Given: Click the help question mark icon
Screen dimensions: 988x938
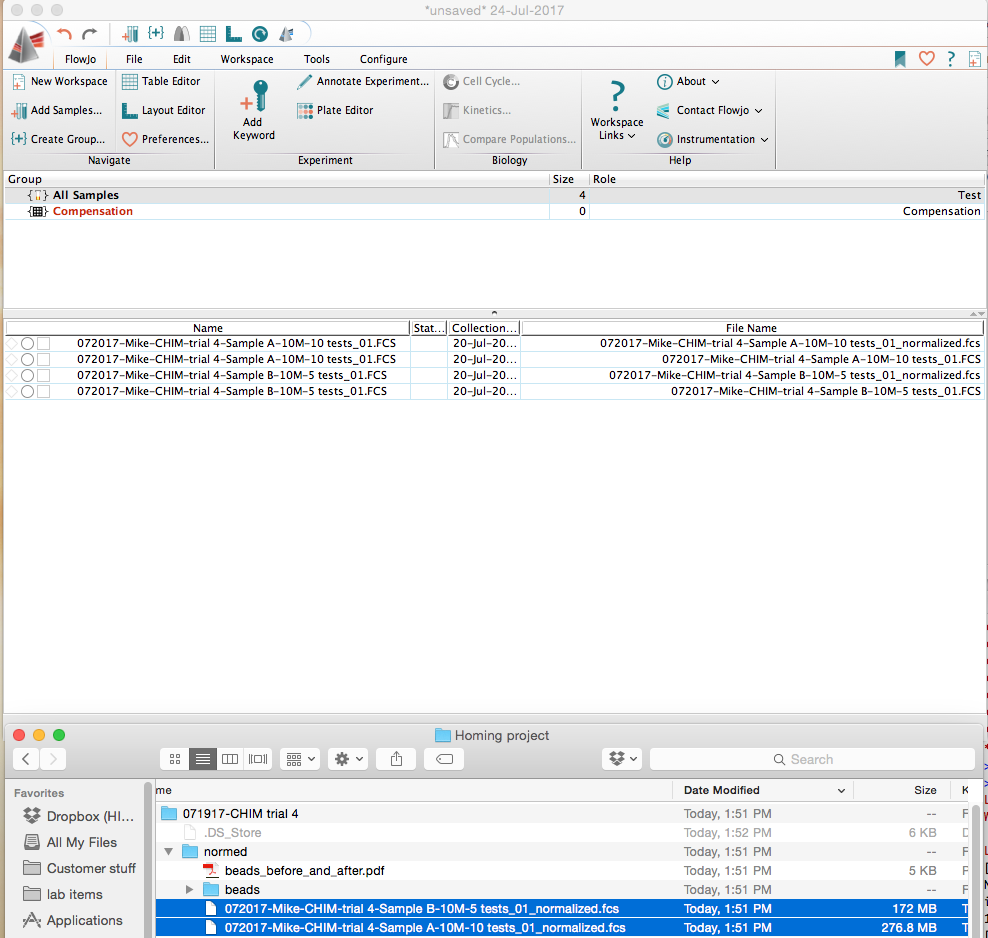Looking at the screenshot, I should tap(949, 59).
